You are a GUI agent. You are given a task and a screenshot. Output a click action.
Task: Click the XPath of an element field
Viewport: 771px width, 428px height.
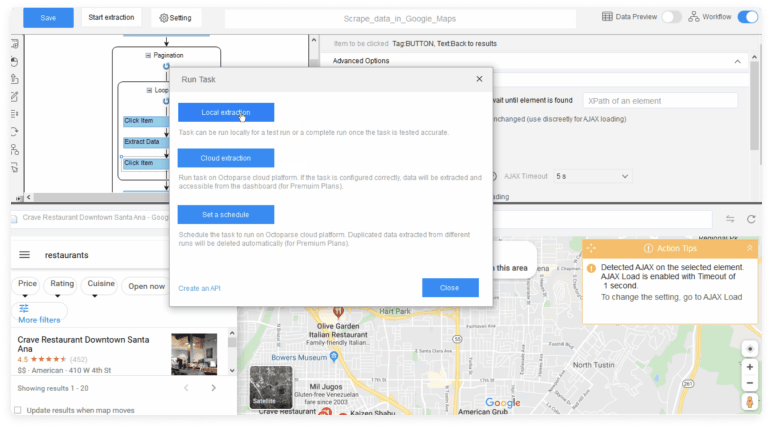coord(660,101)
